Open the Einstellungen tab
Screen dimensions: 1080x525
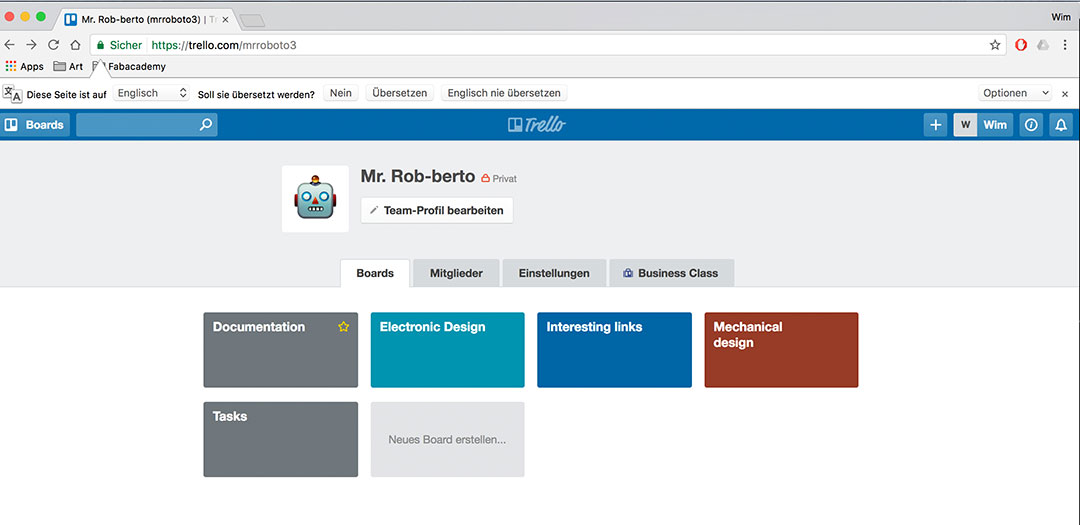(554, 273)
